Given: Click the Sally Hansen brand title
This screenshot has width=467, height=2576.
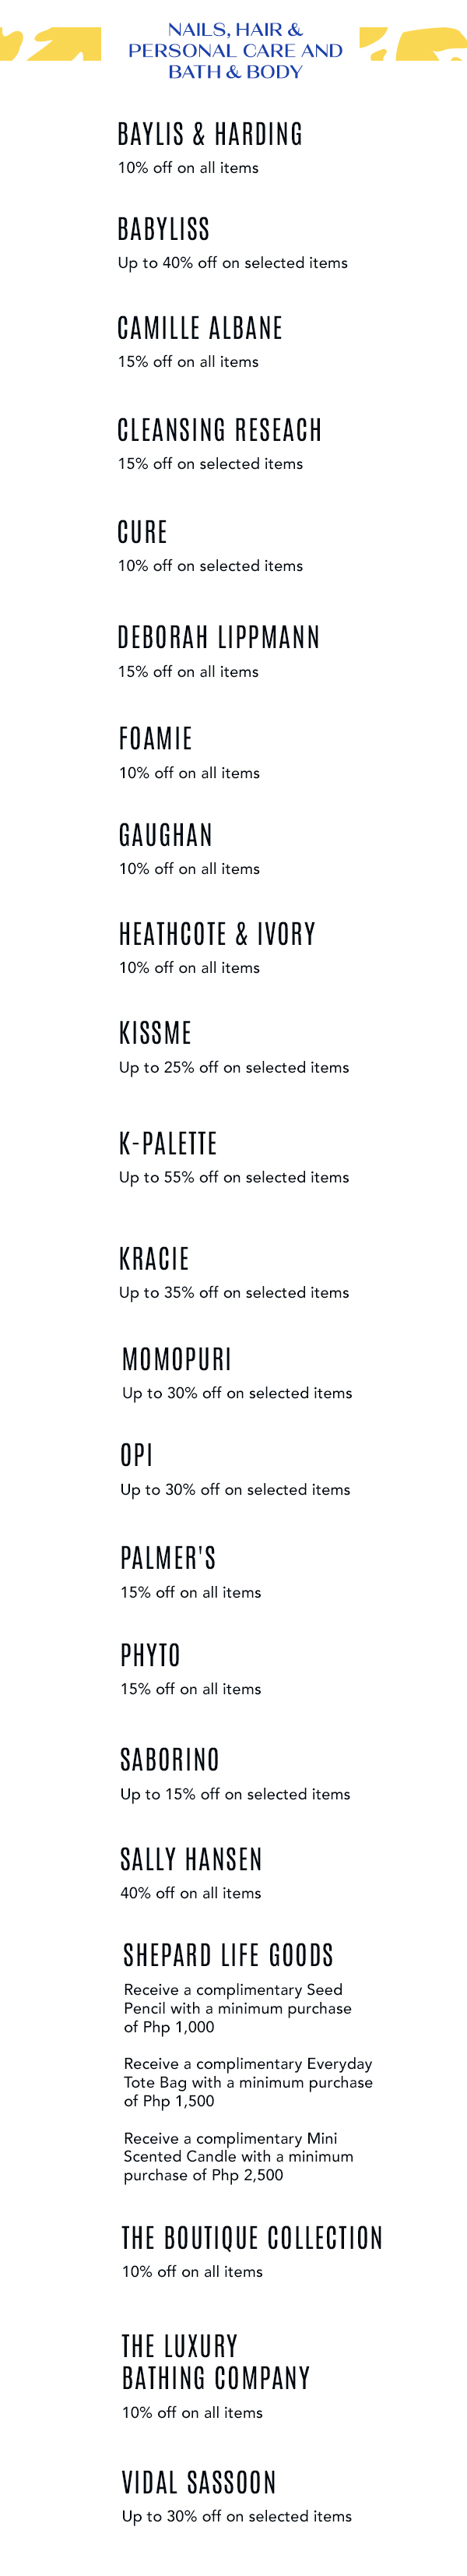Looking at the screenshot, I should pos(191,1859).
